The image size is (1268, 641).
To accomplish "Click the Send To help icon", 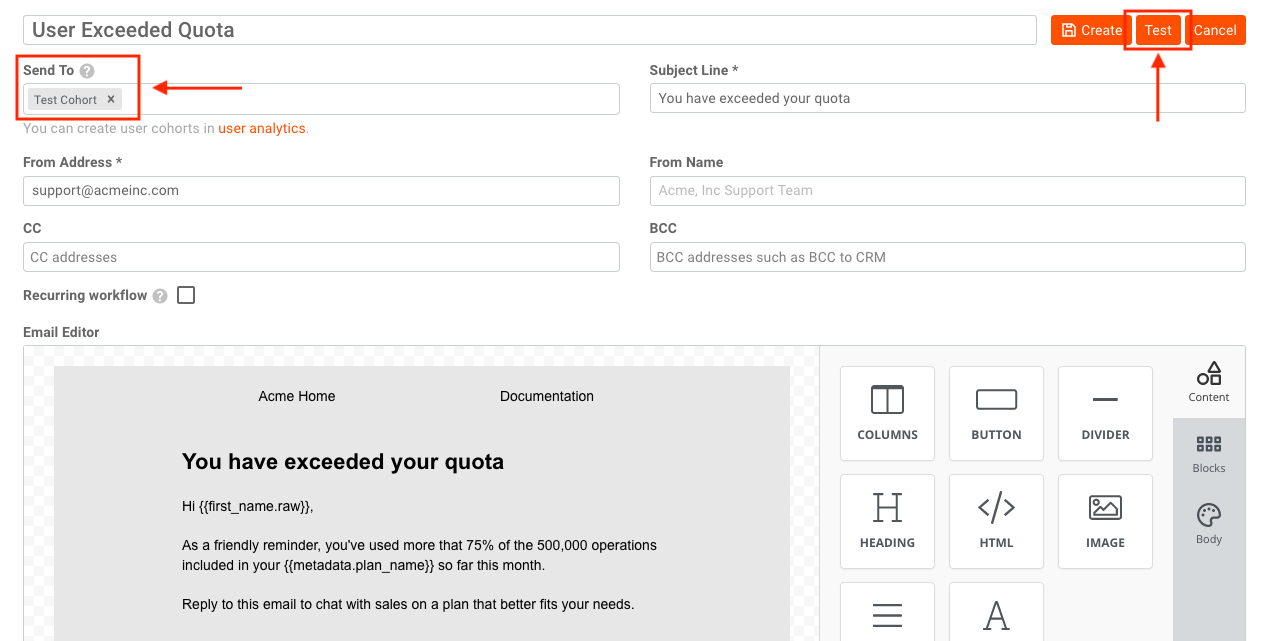I will (x=87, y=71).
